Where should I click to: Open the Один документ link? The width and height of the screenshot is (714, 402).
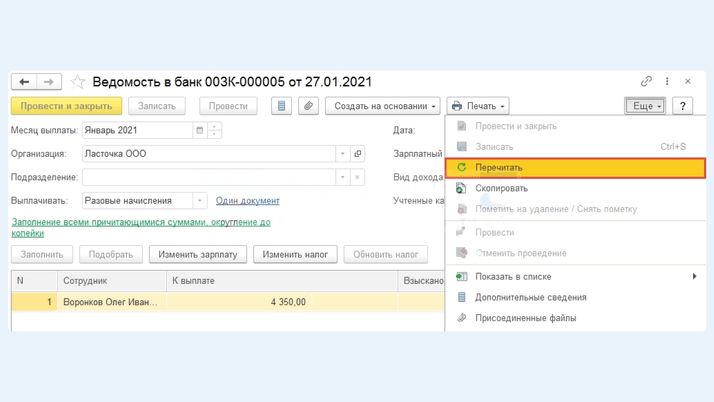point(248,201)
